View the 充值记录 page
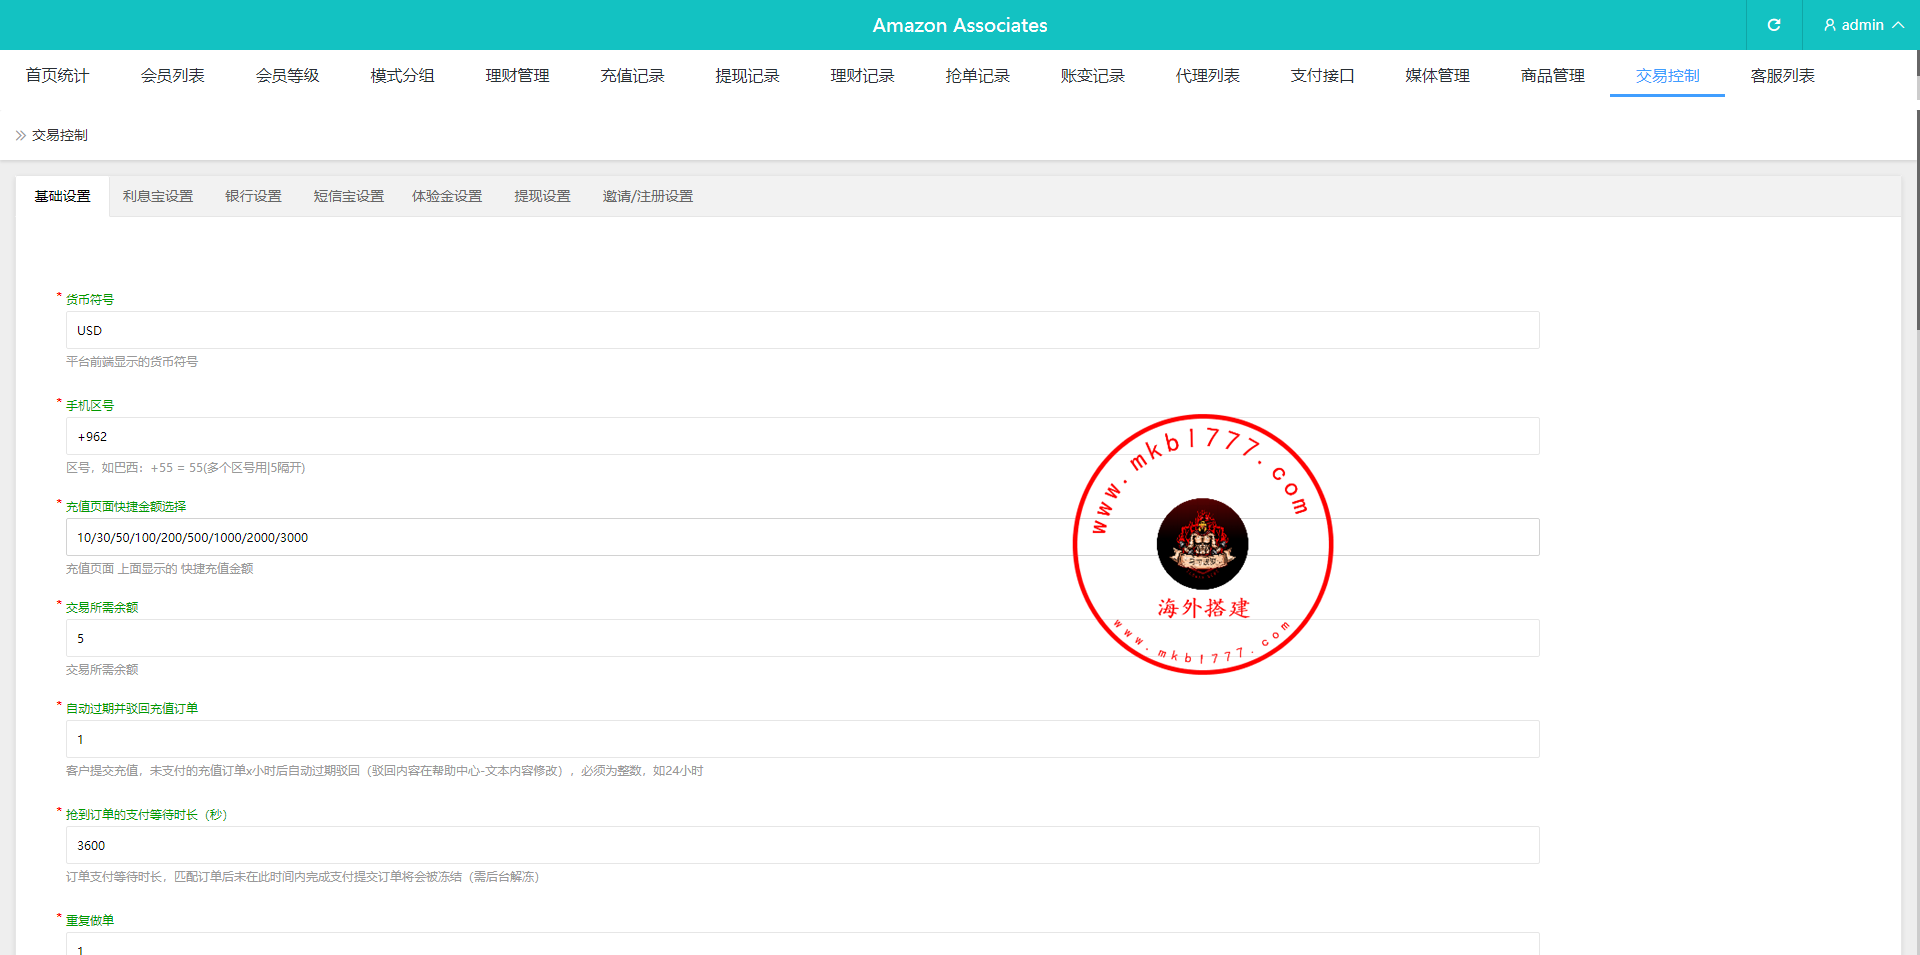 [x=632, y=75]
